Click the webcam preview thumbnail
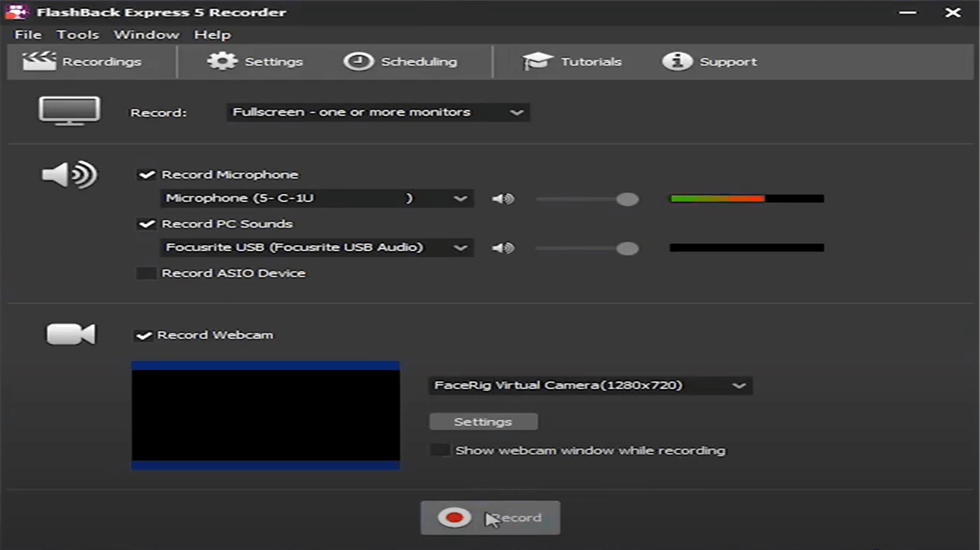980x550 pixels. click(x=266, y=415)
